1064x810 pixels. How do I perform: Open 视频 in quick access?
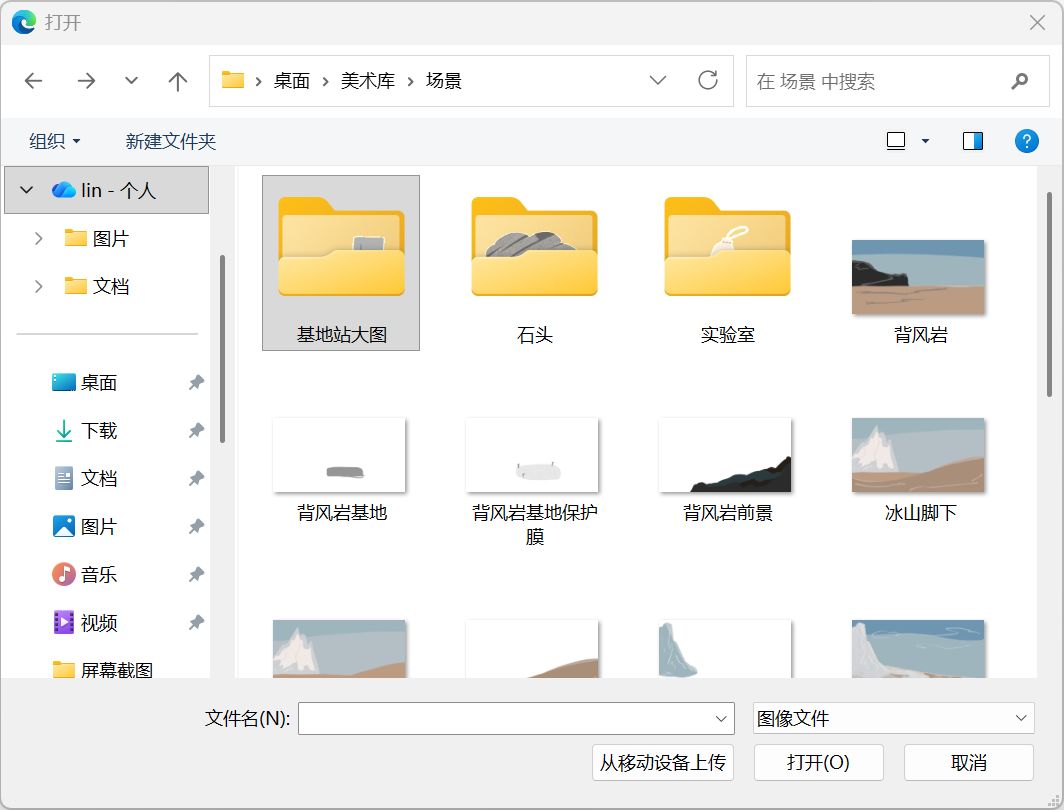pos(85,623)
